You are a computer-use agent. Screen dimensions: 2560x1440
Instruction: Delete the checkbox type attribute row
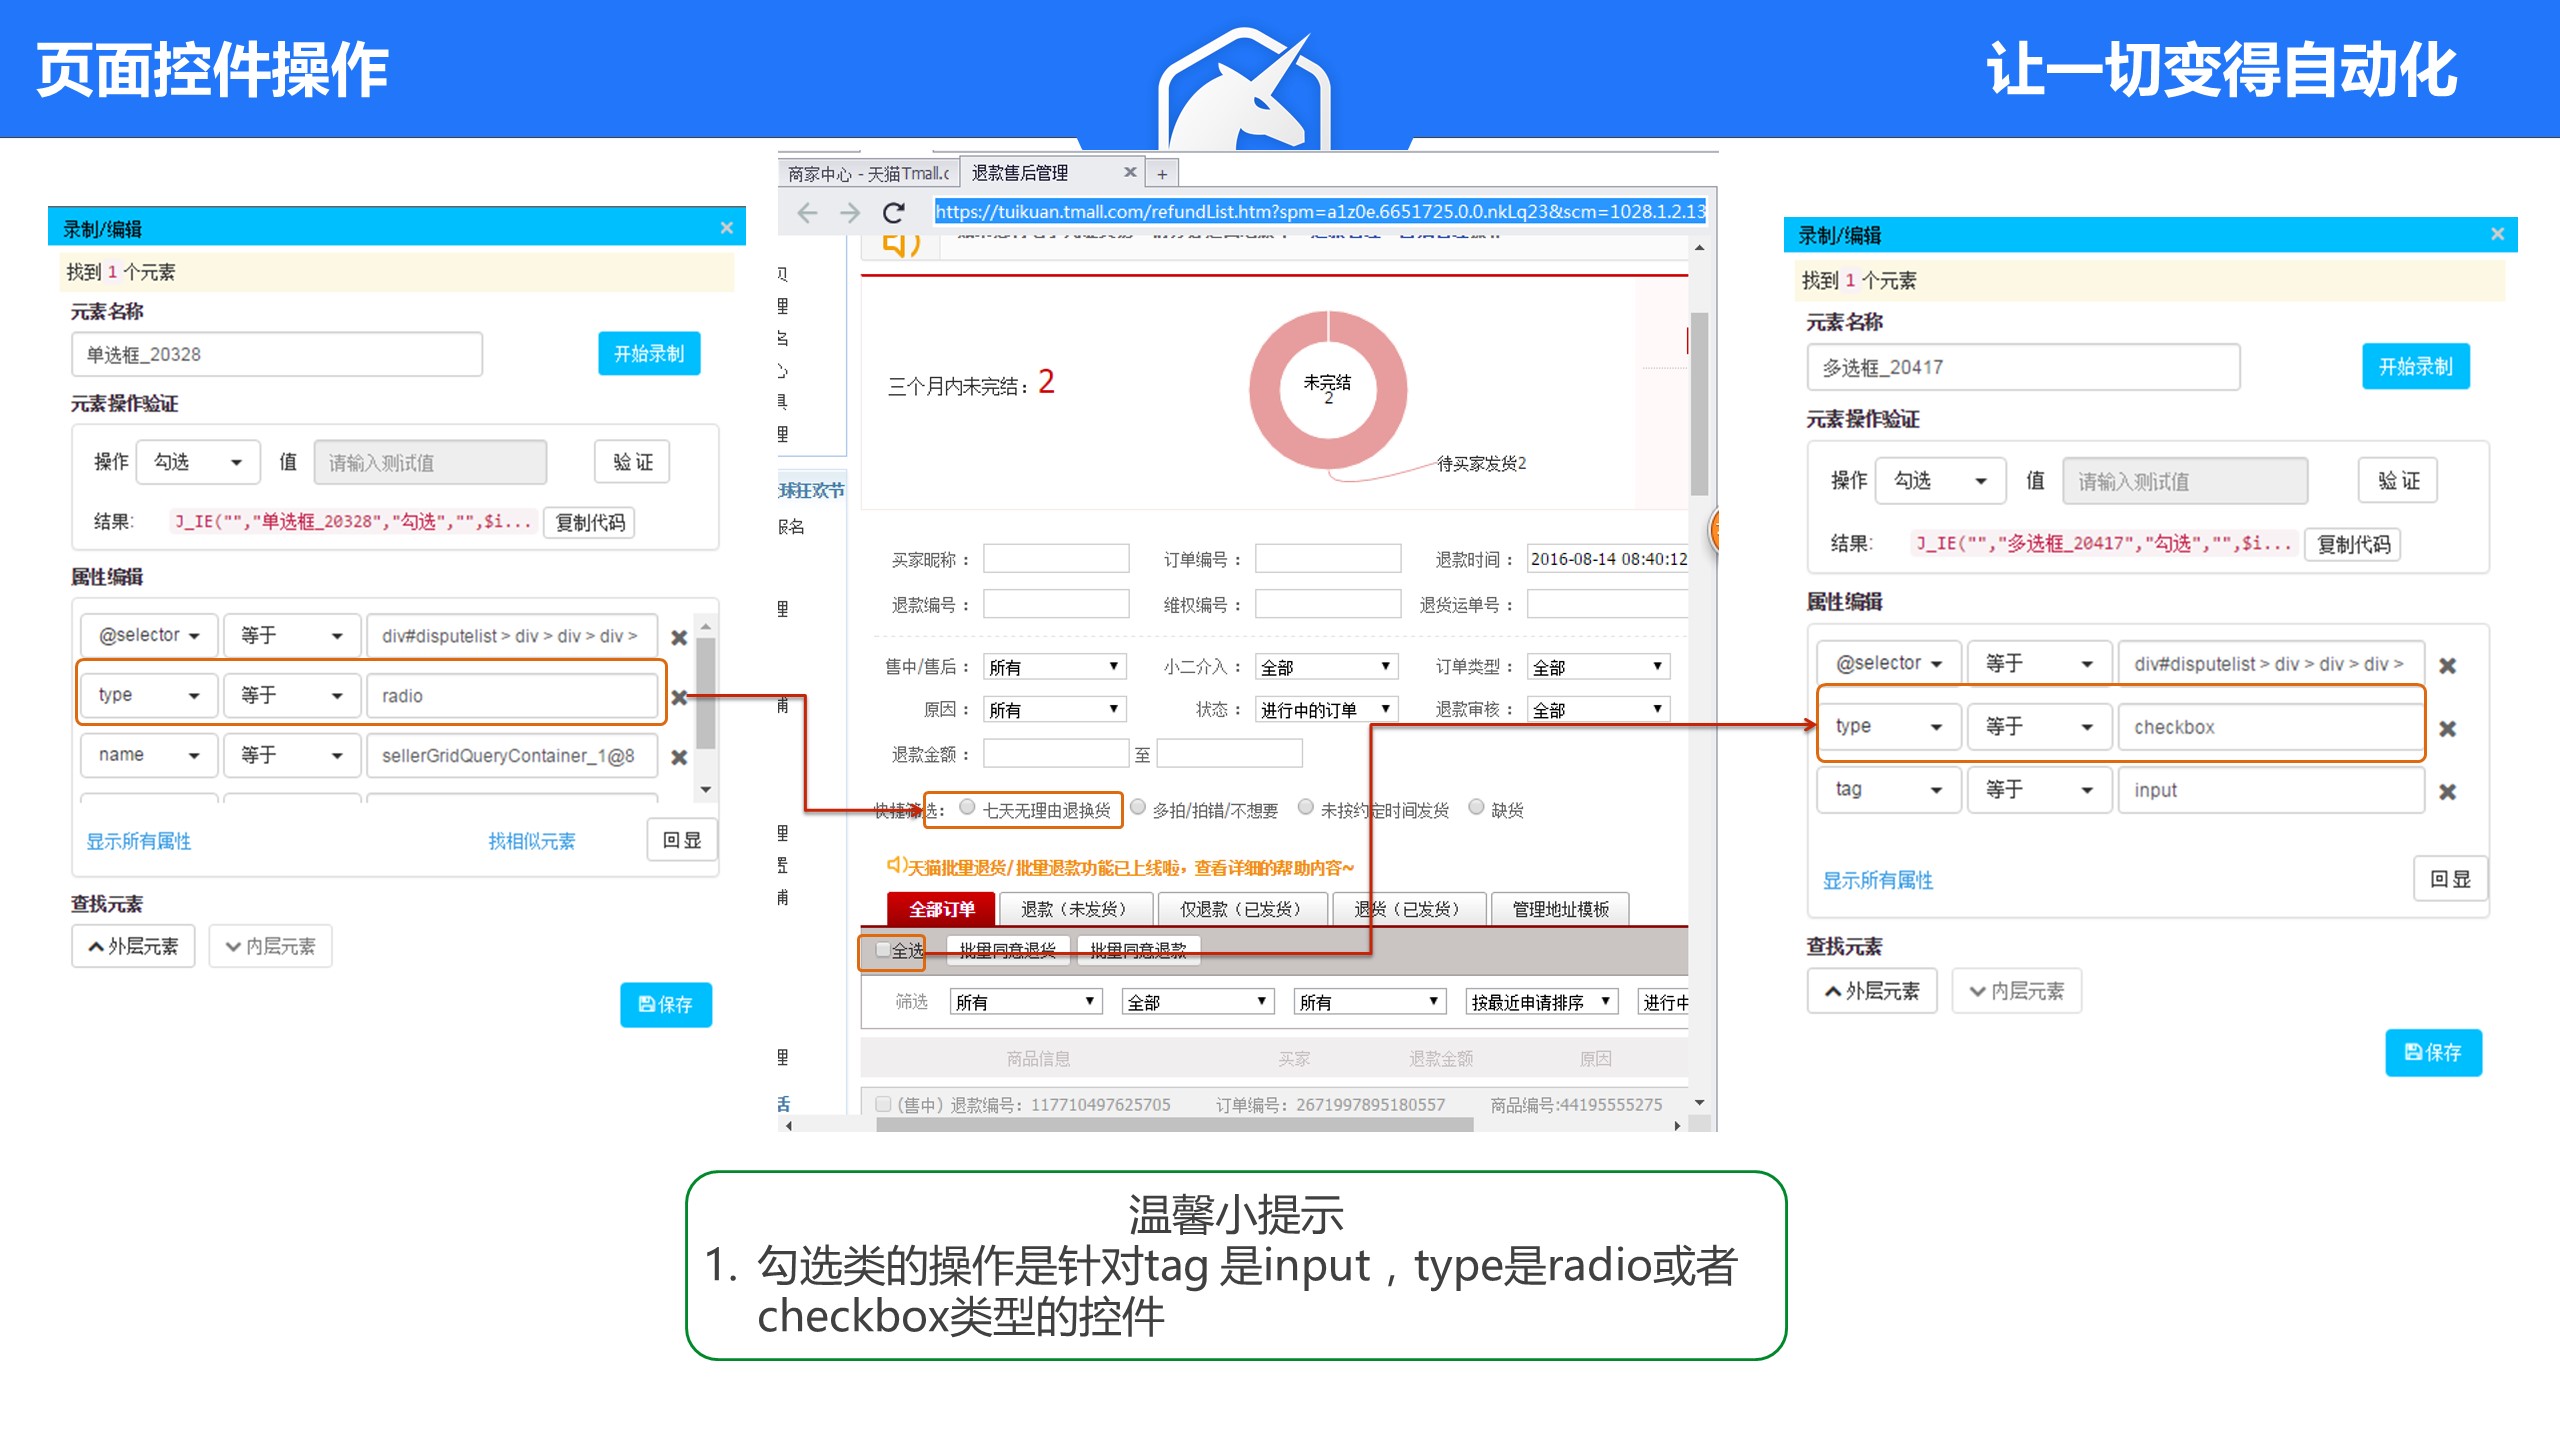click(2447, 729)
